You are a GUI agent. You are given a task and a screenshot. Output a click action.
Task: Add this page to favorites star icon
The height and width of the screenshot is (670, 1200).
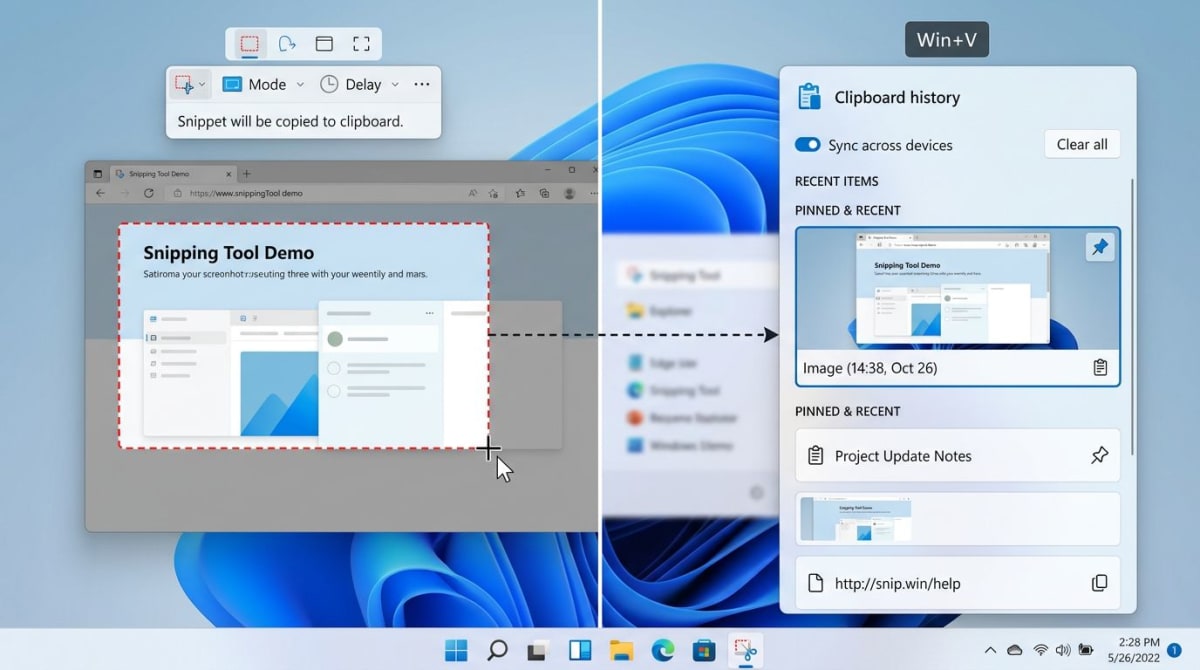494,193
